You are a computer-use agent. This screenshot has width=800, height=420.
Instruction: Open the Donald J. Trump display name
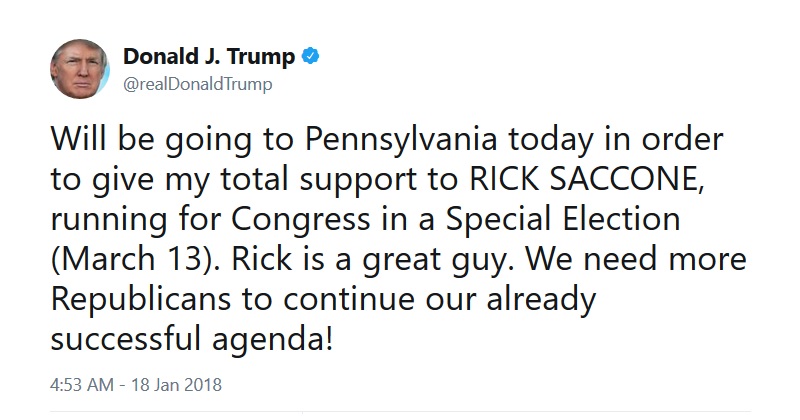(x=209, y=56)
